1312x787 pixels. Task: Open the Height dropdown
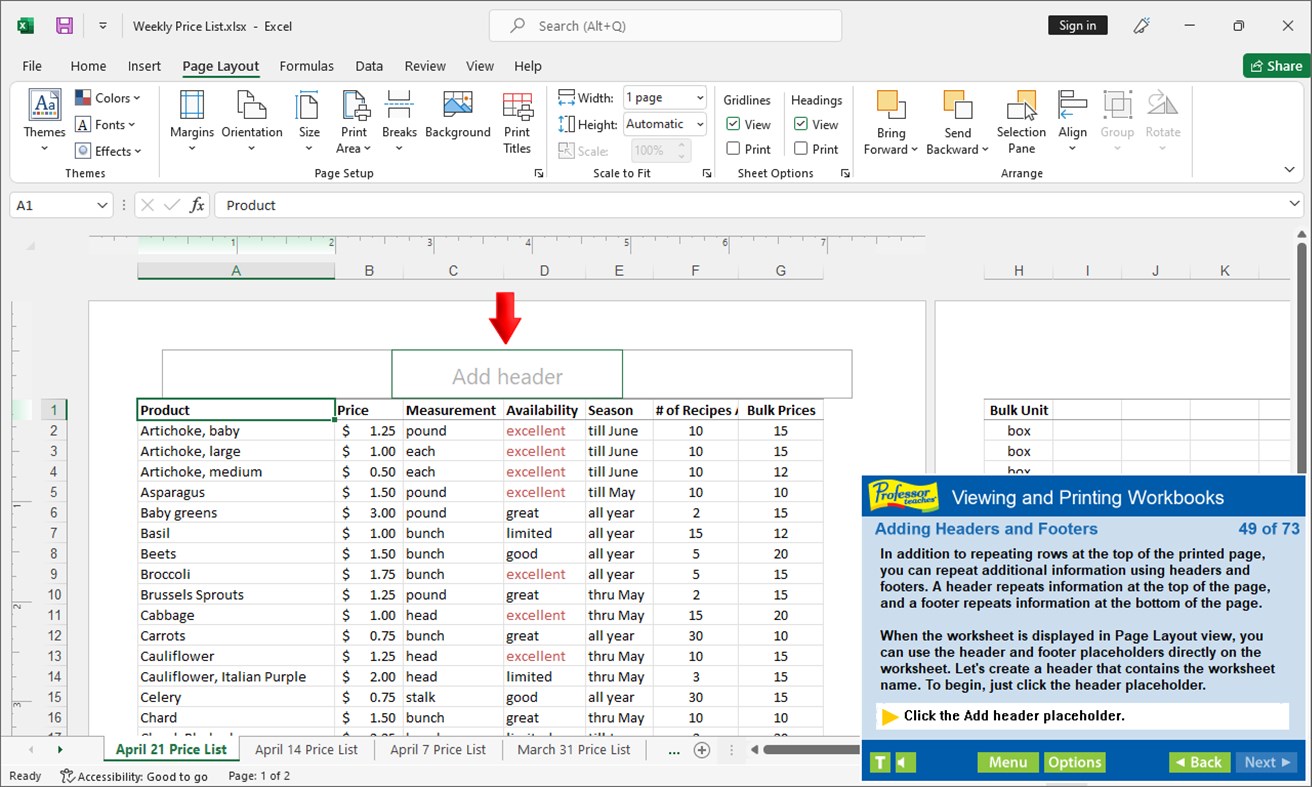pos(698,123)
